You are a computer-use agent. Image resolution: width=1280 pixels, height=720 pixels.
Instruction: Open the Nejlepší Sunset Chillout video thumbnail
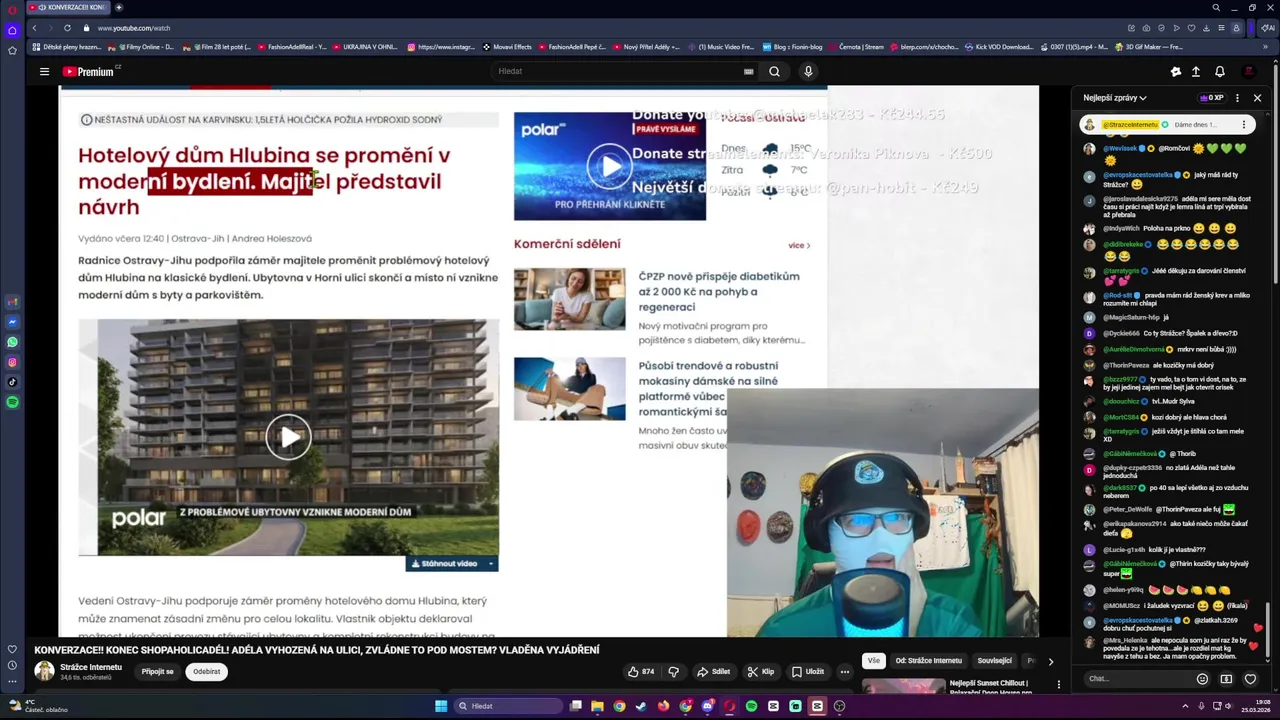pos(904,686)
